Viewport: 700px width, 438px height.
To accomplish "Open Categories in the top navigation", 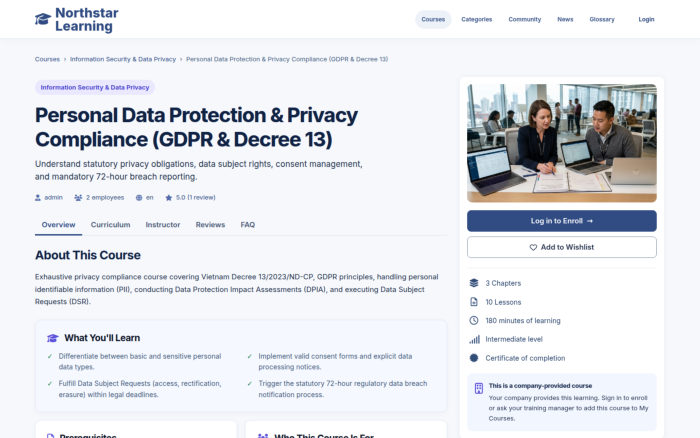I will tap(476, 20).
